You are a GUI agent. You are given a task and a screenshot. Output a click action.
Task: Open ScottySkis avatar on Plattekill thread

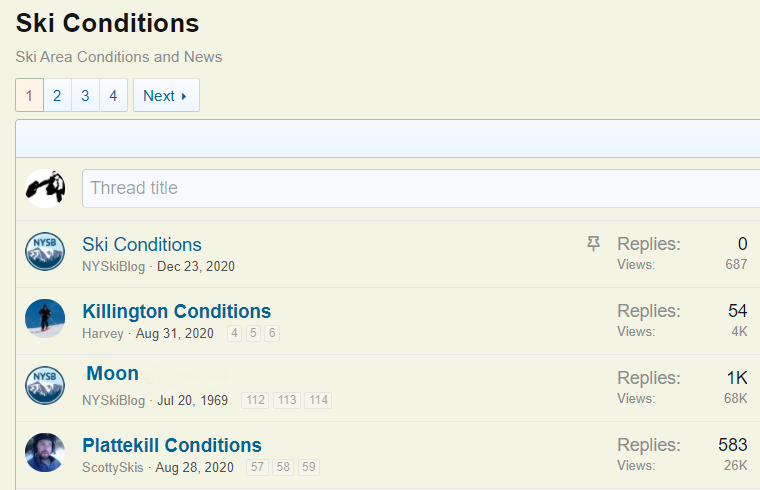[45, 453]
